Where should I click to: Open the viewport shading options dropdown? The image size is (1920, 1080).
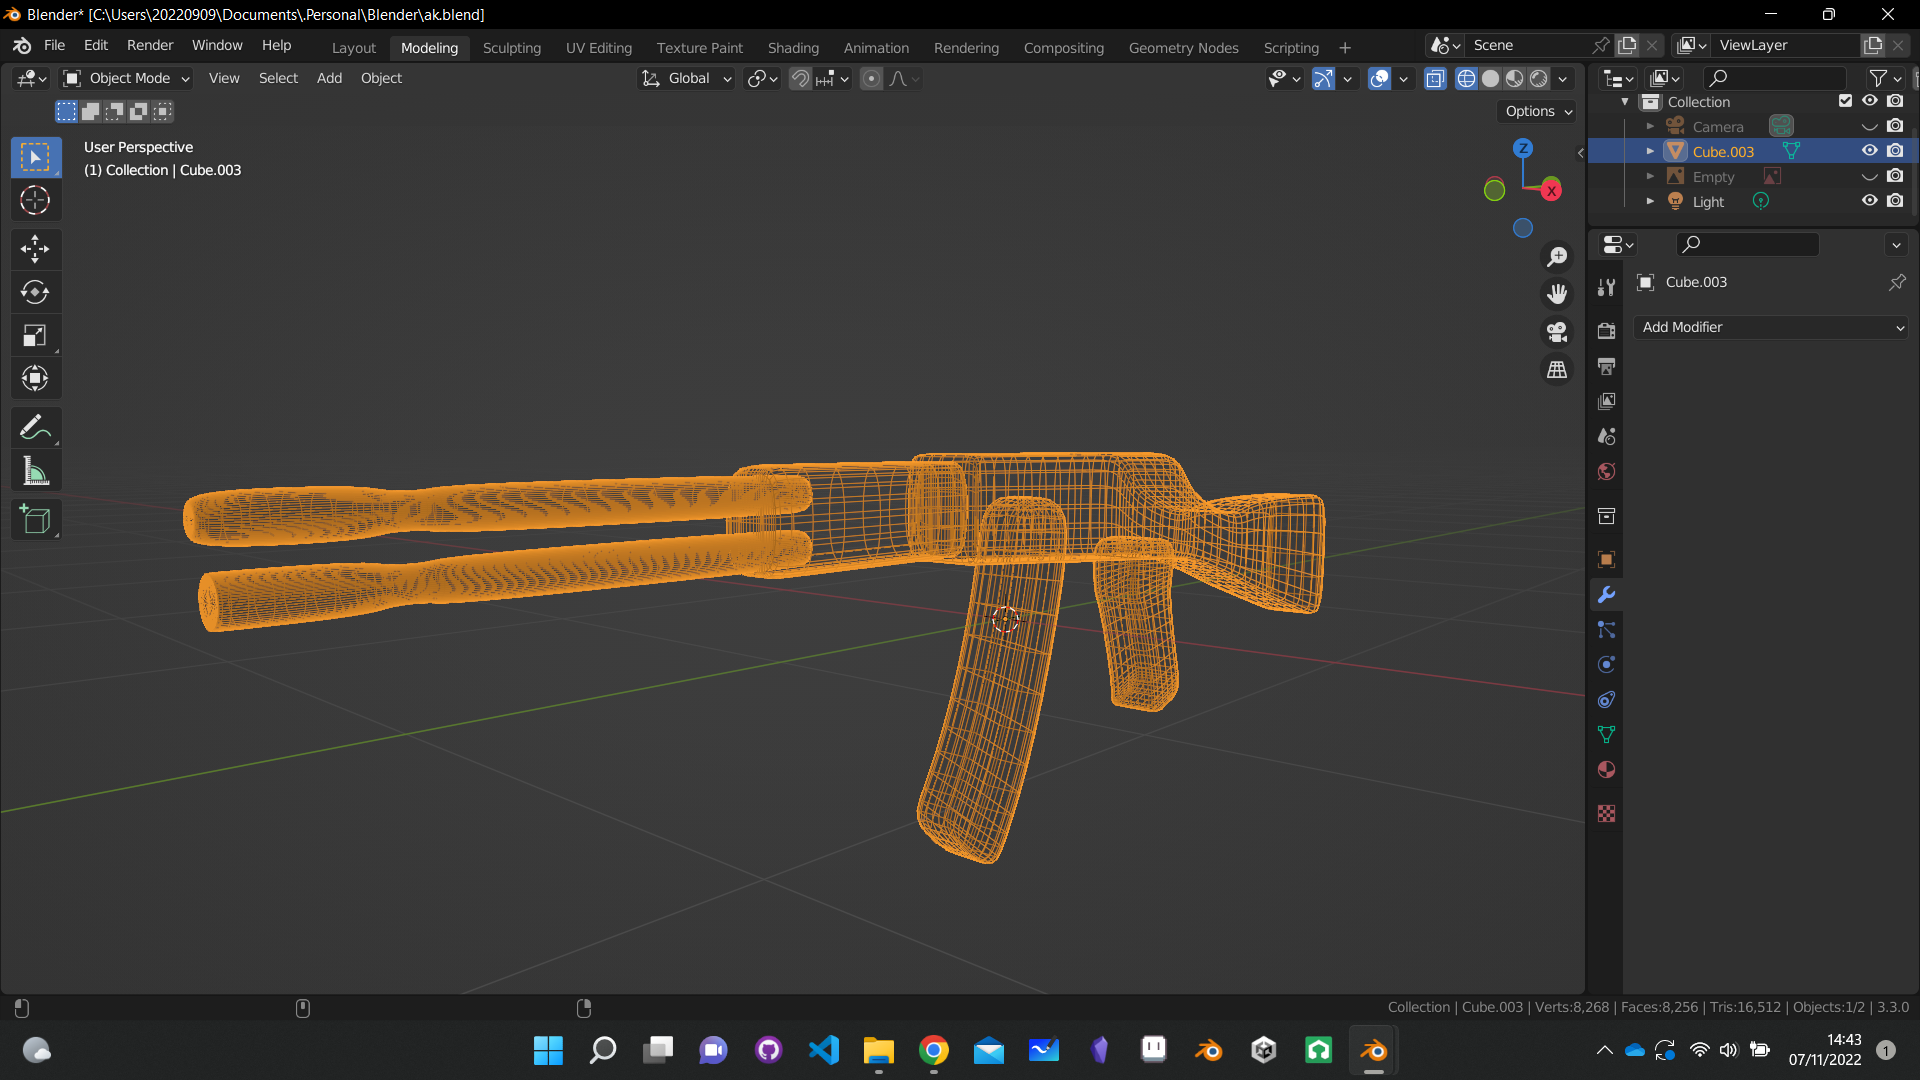1562,78
